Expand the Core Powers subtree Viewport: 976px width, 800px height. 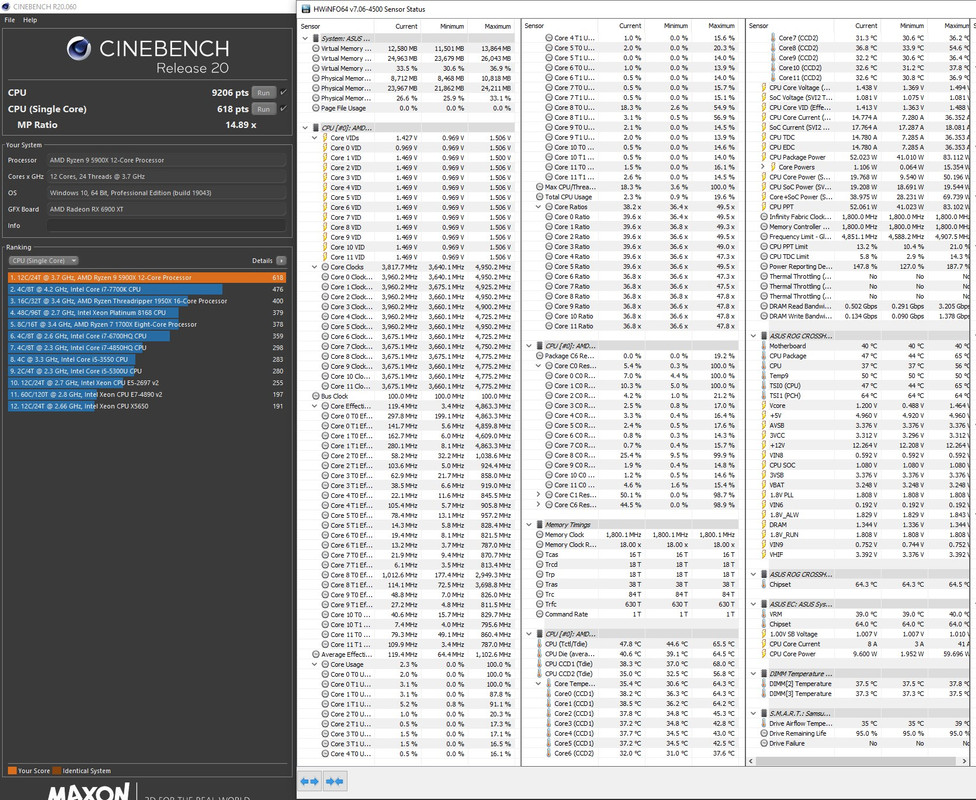[763, 167]
